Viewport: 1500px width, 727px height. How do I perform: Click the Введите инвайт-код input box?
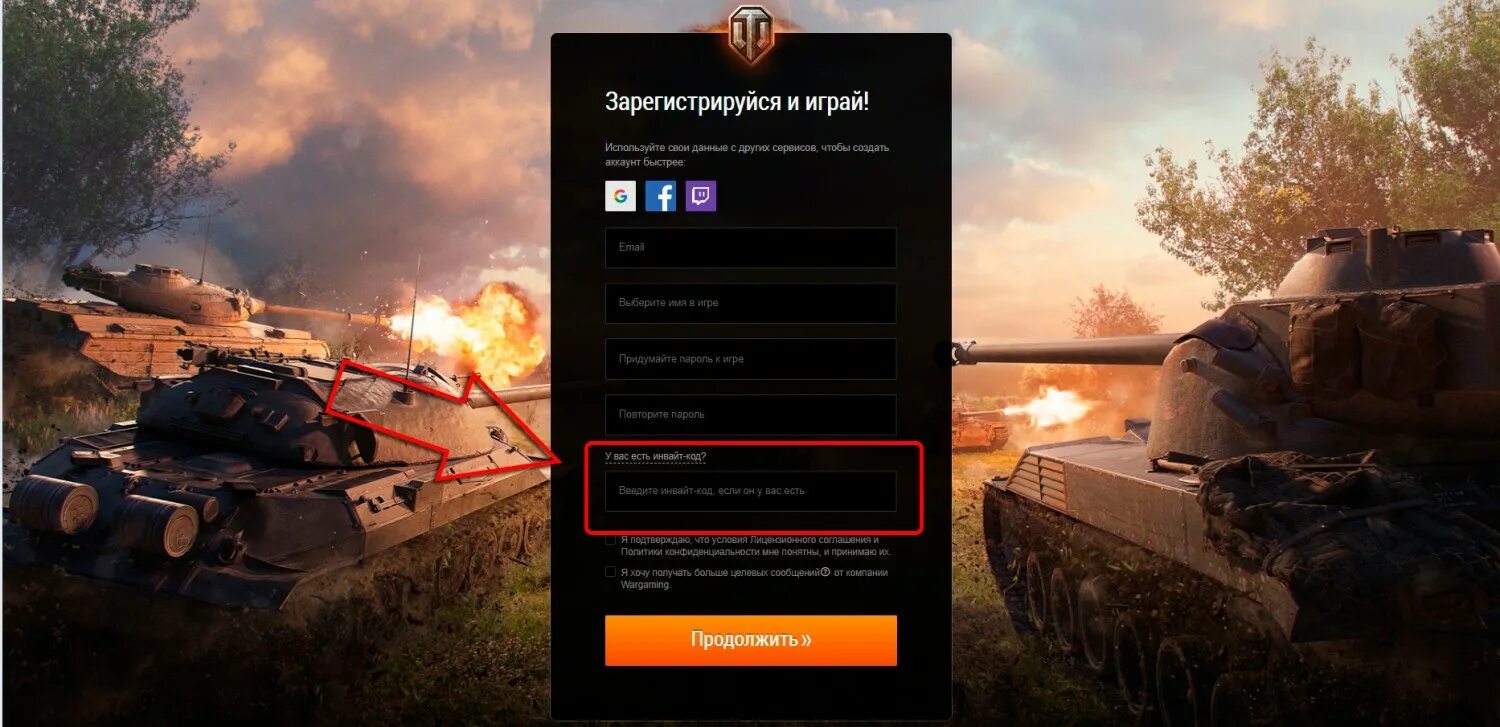tap(750, 491)
